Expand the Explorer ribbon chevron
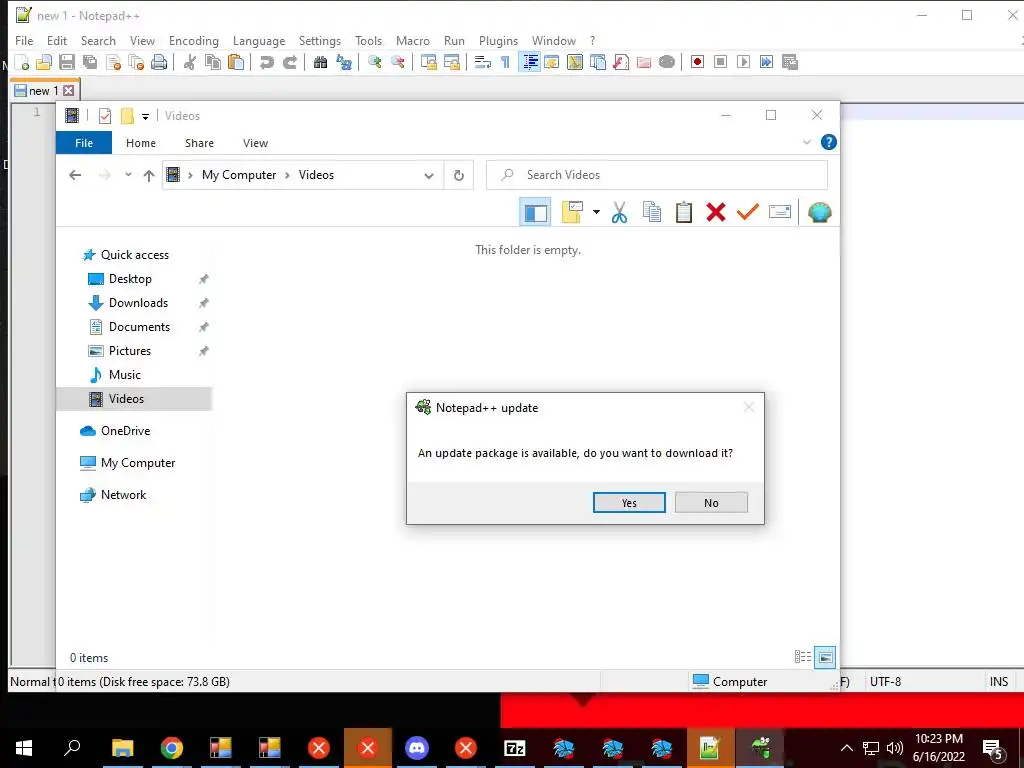The width and height of the screenshot is (1024, 768). 807,142
